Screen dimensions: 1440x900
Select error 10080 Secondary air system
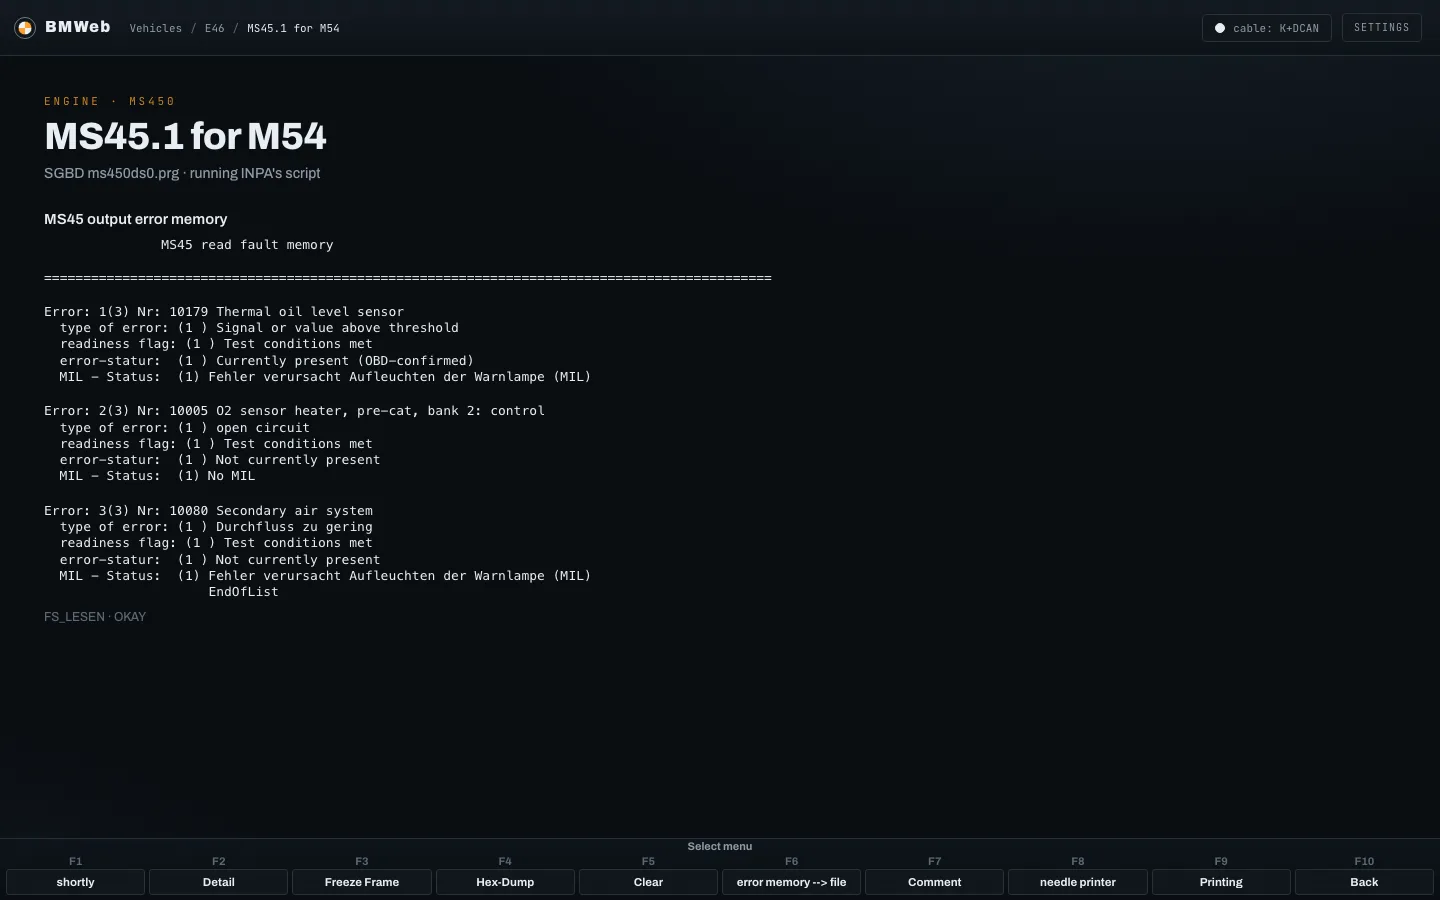[208, 511]
